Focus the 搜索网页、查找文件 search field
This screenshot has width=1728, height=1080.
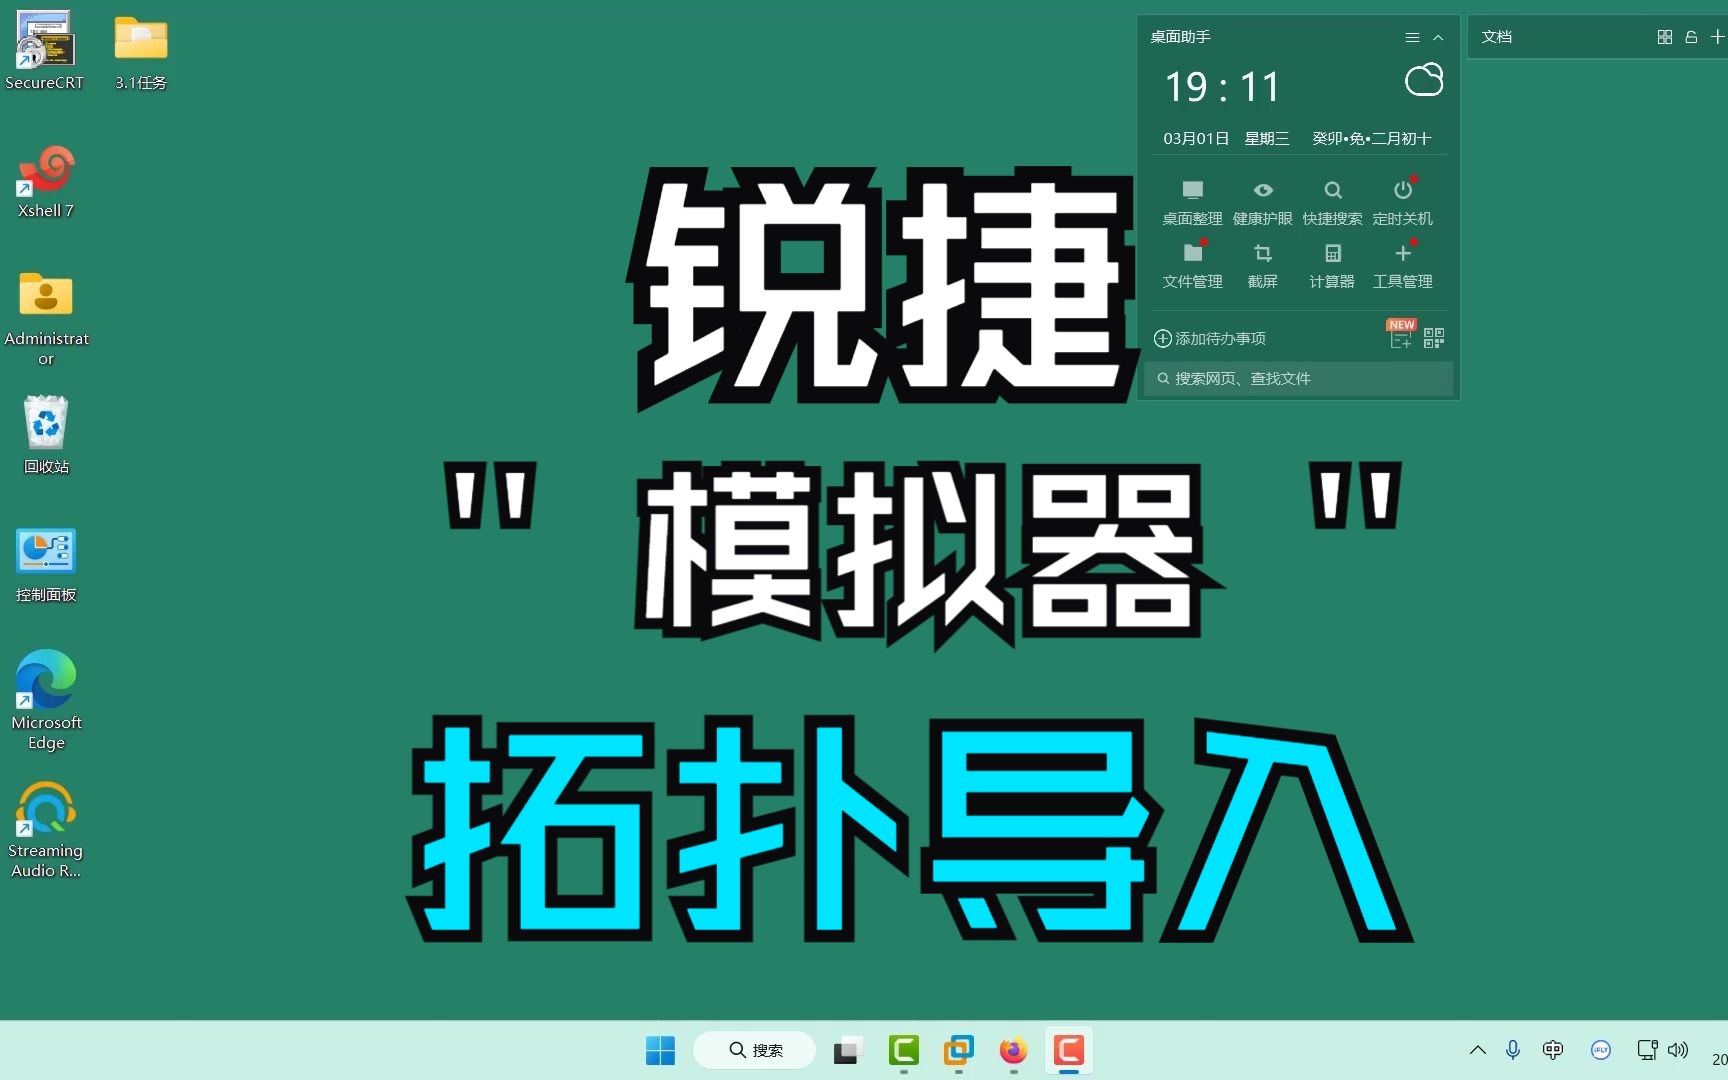point(1298,378)
